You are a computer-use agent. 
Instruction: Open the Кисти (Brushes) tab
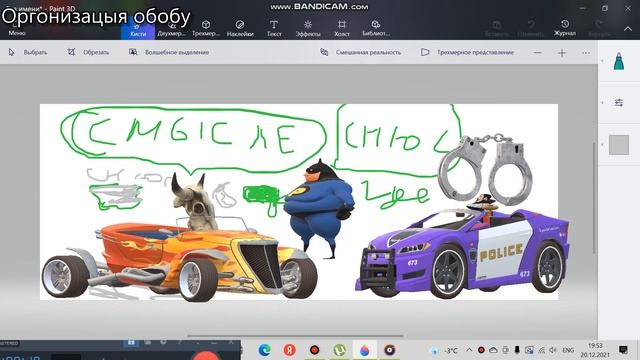click(x=138, y=30)
